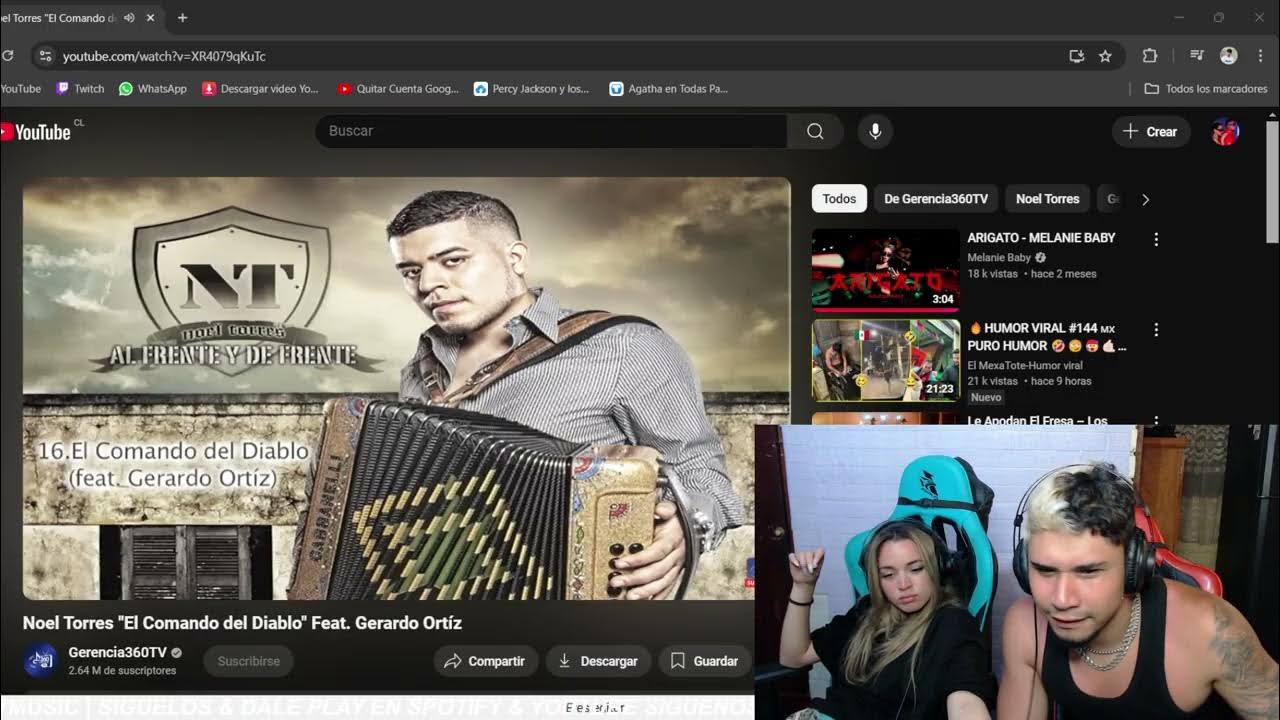Bookmark this page with star icon
This screenshot has height=720, width=1280.
point(1105,56)
